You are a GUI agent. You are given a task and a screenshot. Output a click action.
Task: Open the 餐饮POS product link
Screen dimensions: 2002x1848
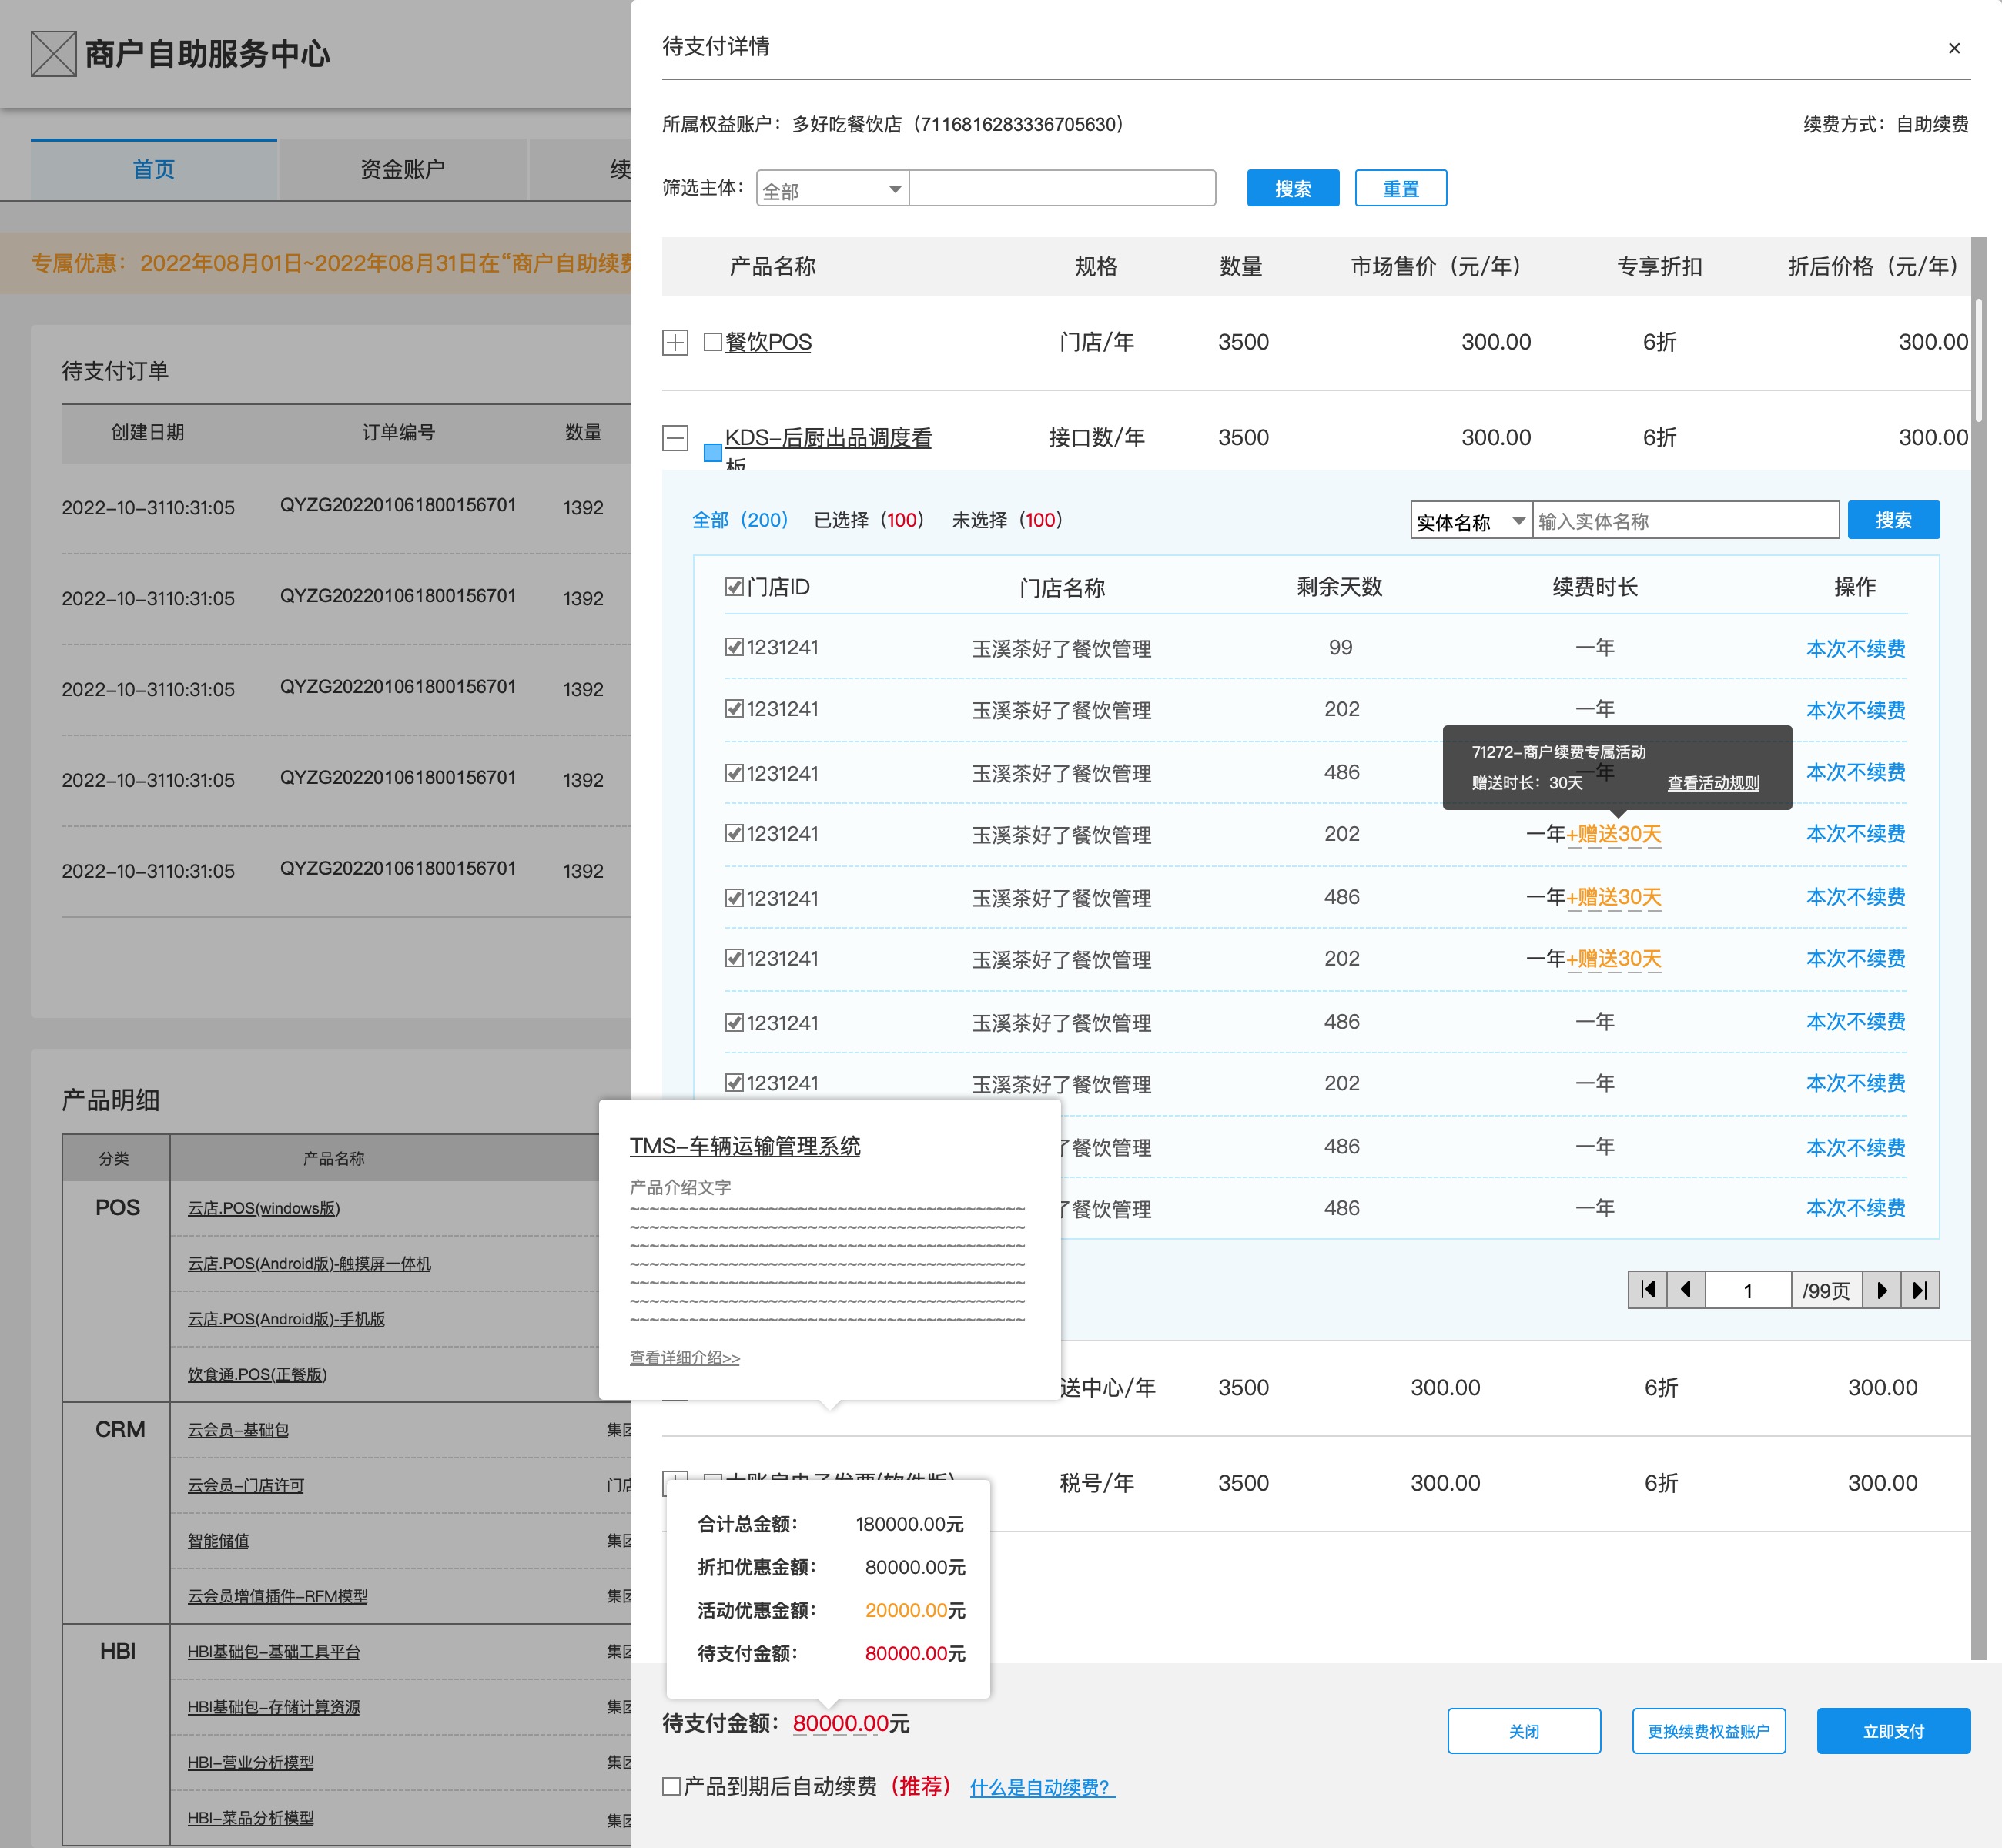tap(768, 342)
